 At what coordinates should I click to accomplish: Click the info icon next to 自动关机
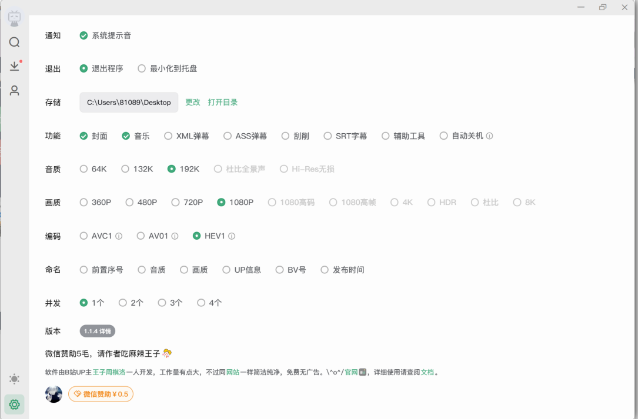click(490, 136)
